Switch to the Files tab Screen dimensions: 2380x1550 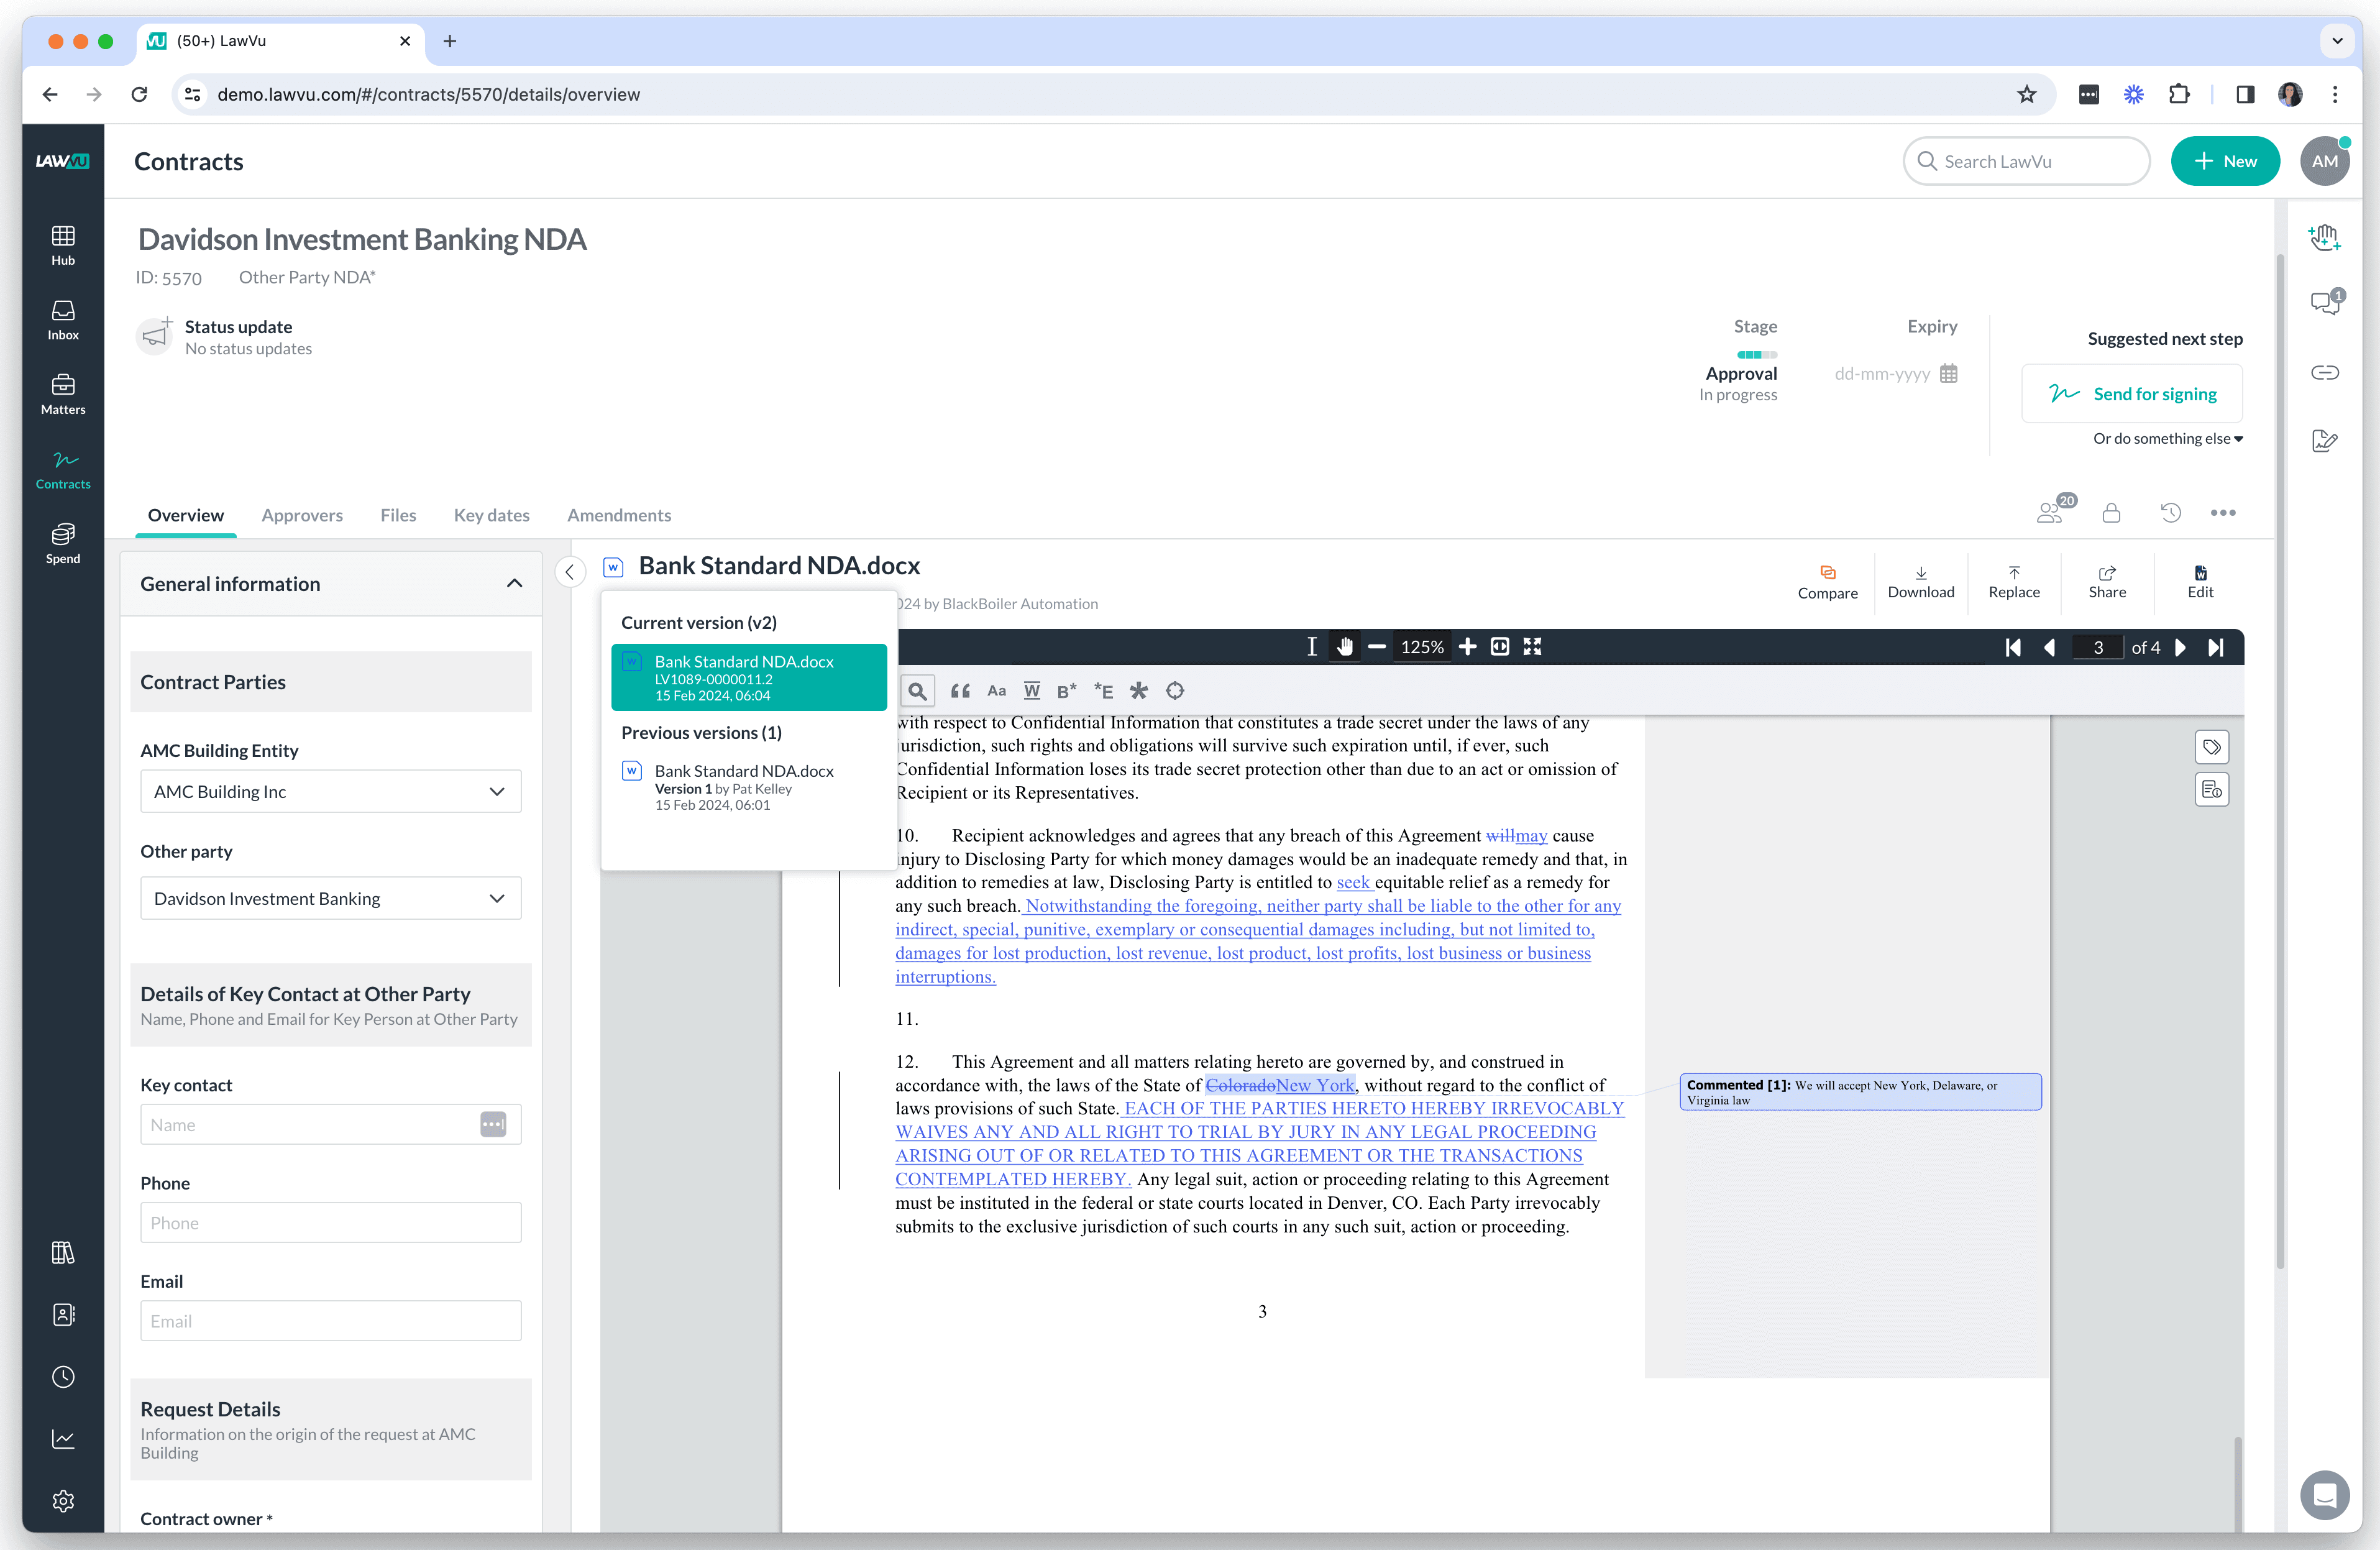point(398,515)
